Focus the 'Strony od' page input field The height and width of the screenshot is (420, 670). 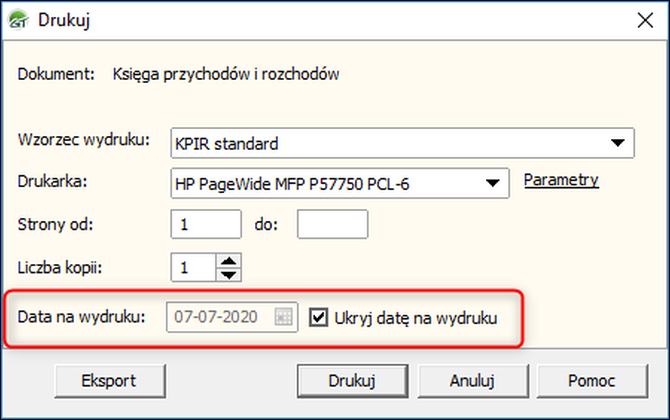[x=206, y=224]
